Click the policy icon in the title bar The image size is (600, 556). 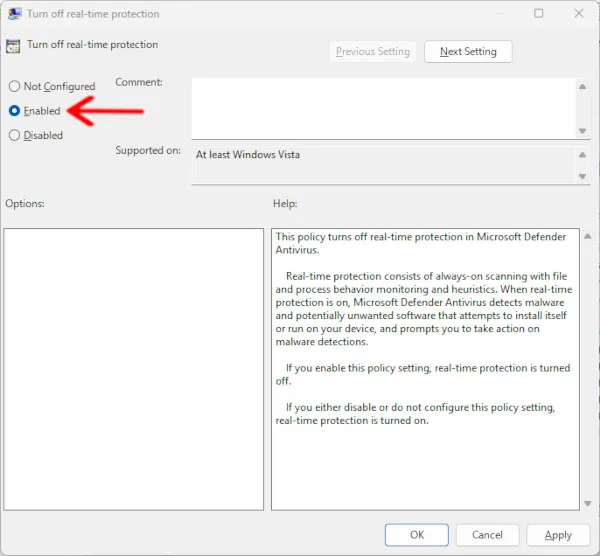[14, 14]
